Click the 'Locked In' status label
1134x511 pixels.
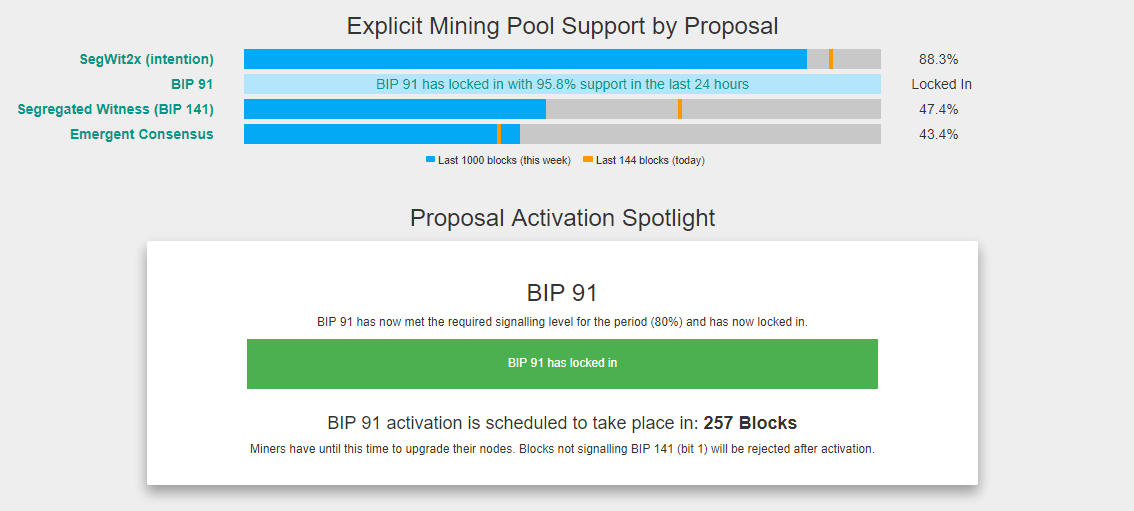coord(941,85)
